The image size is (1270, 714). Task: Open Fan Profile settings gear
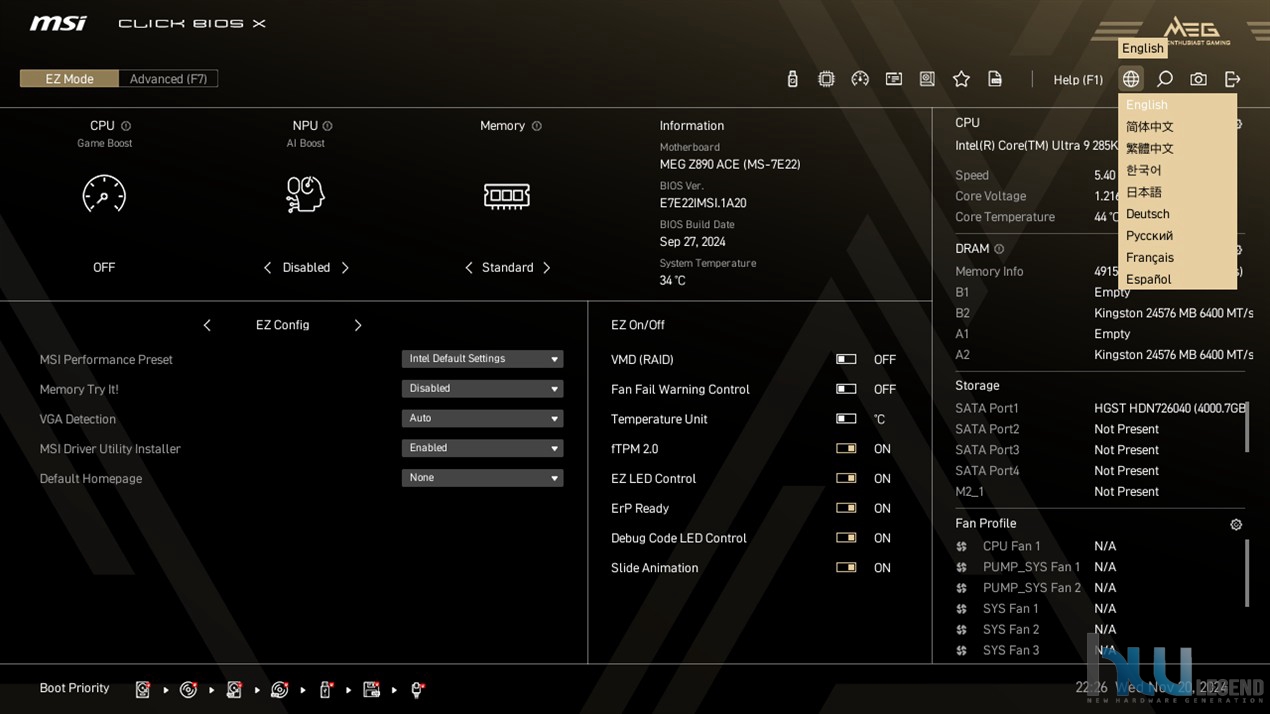[x=1236, y=525]
